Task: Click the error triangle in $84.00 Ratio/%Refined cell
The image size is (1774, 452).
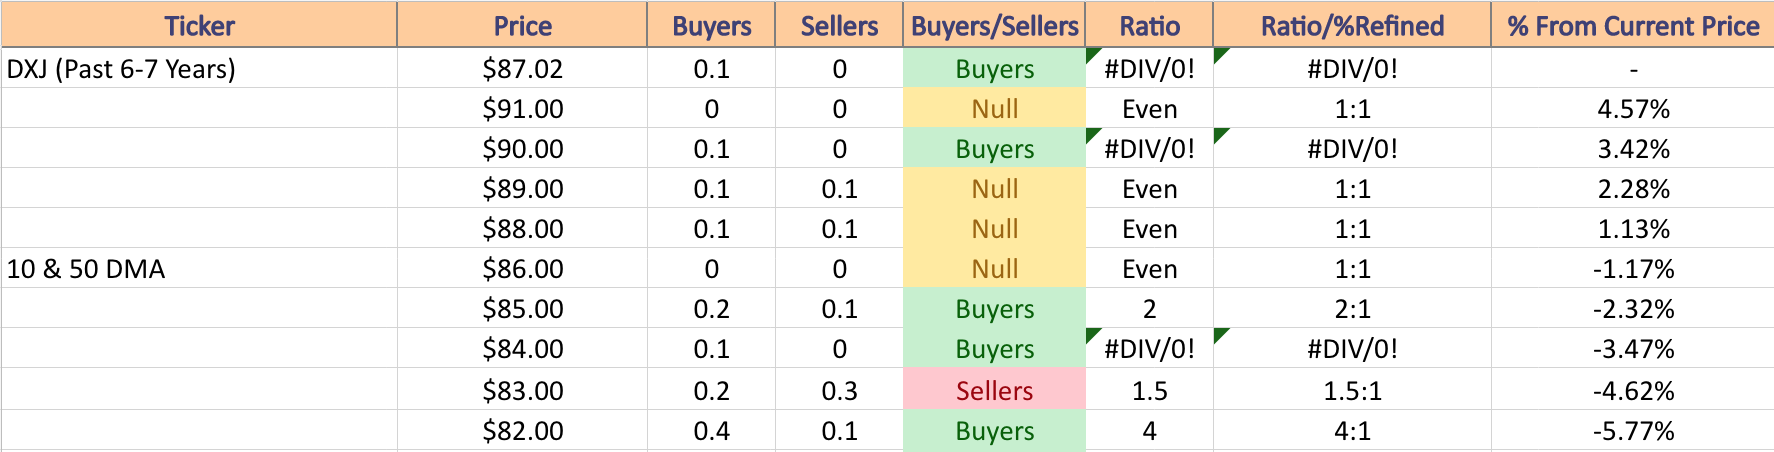Action: pyautogui.click(x=1219, y=334)
